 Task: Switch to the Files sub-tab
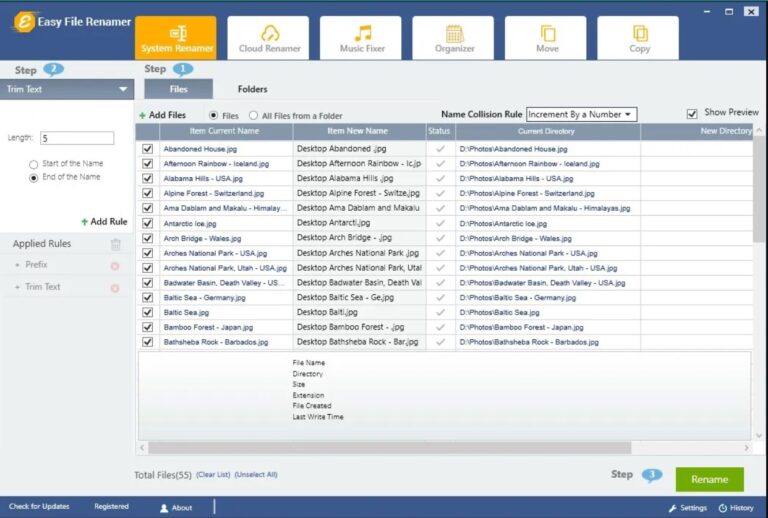(179, 89)
